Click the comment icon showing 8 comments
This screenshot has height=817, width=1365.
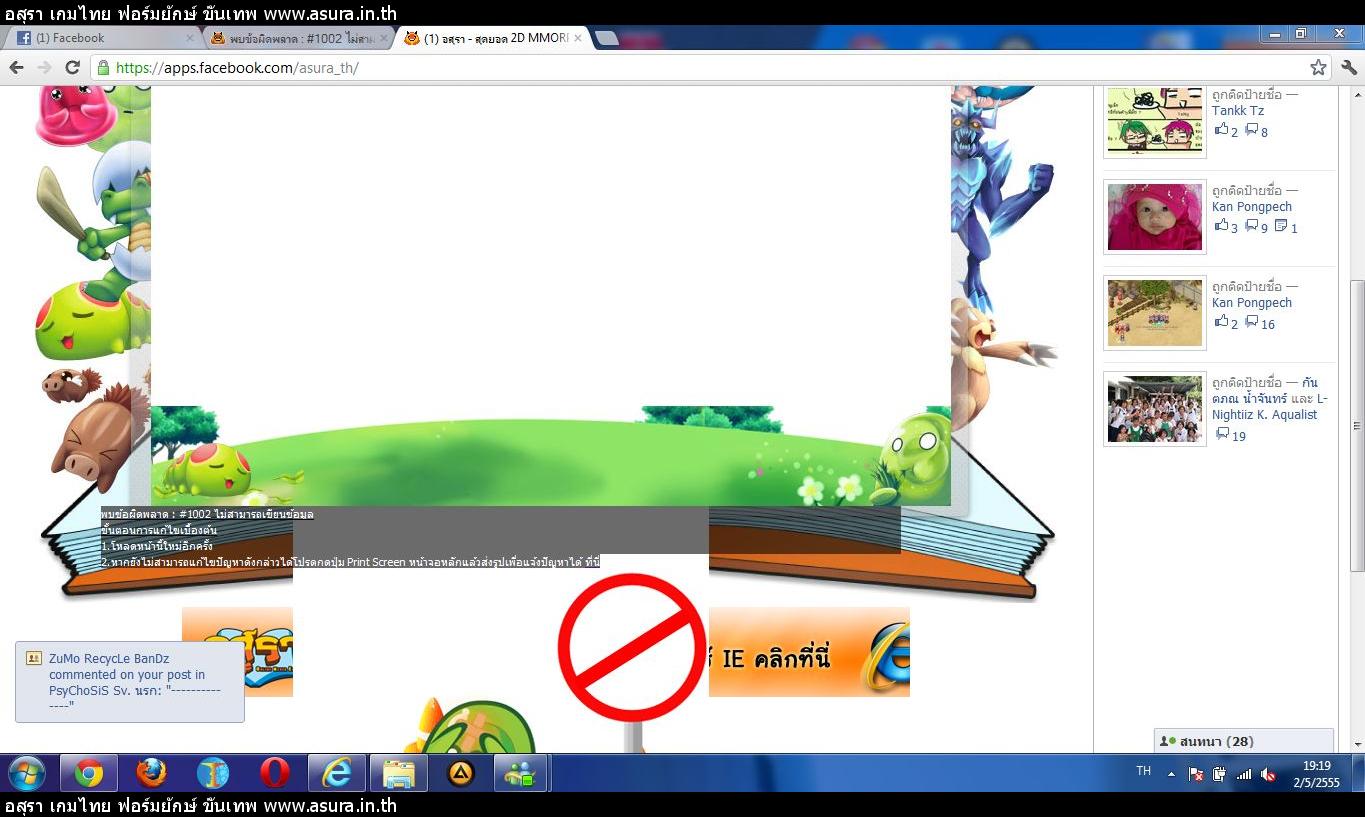[1250, 130]
